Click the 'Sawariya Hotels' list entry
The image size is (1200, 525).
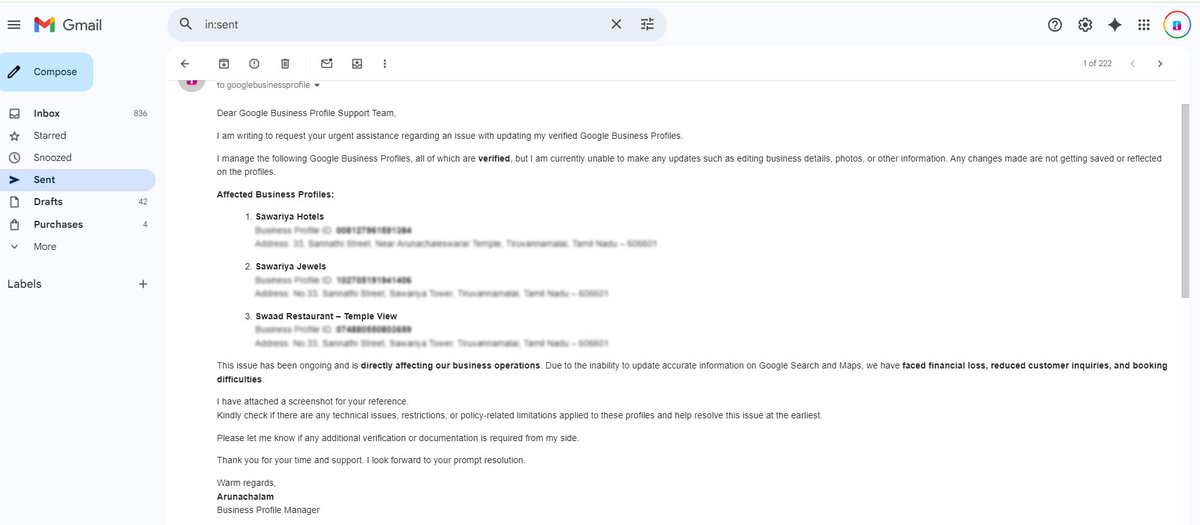click(x=290, y=217)
